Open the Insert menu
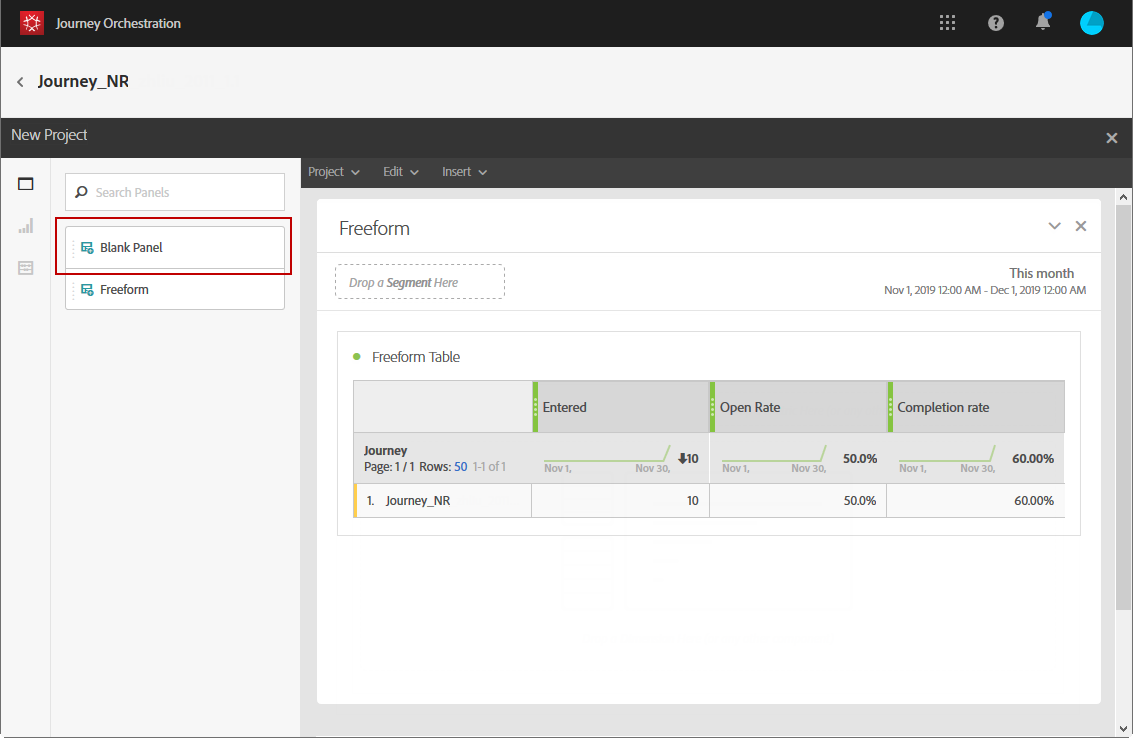The height and width of the screenshot is (738, 1133). 464,172
